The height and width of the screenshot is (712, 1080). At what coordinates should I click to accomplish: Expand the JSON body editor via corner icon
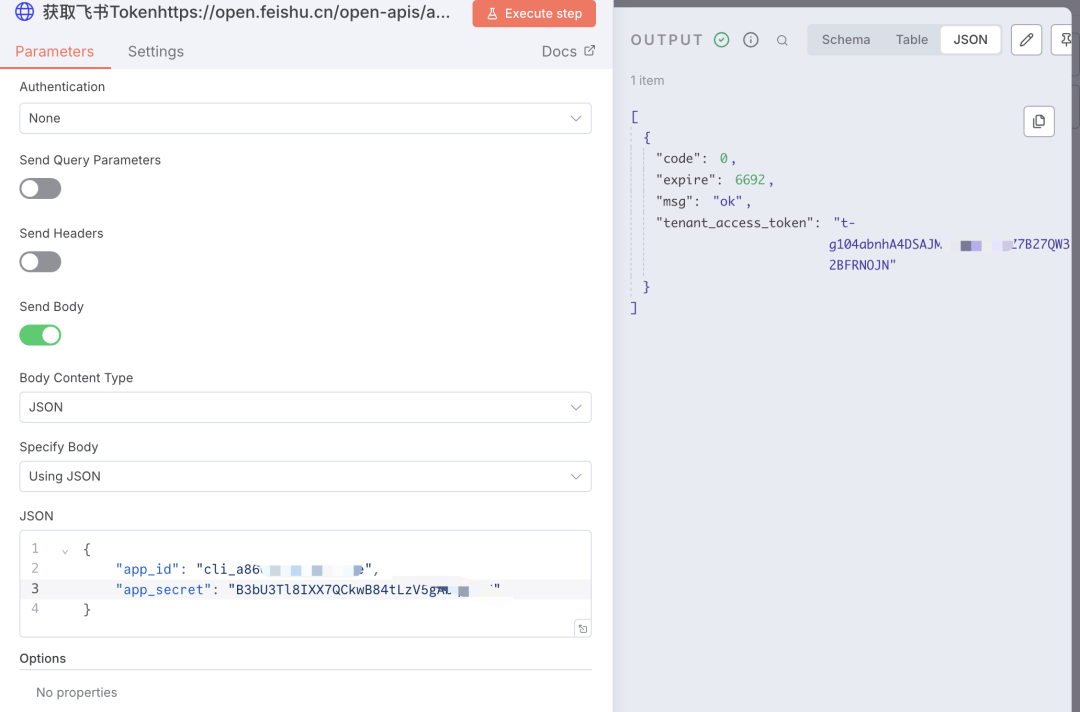582,628
